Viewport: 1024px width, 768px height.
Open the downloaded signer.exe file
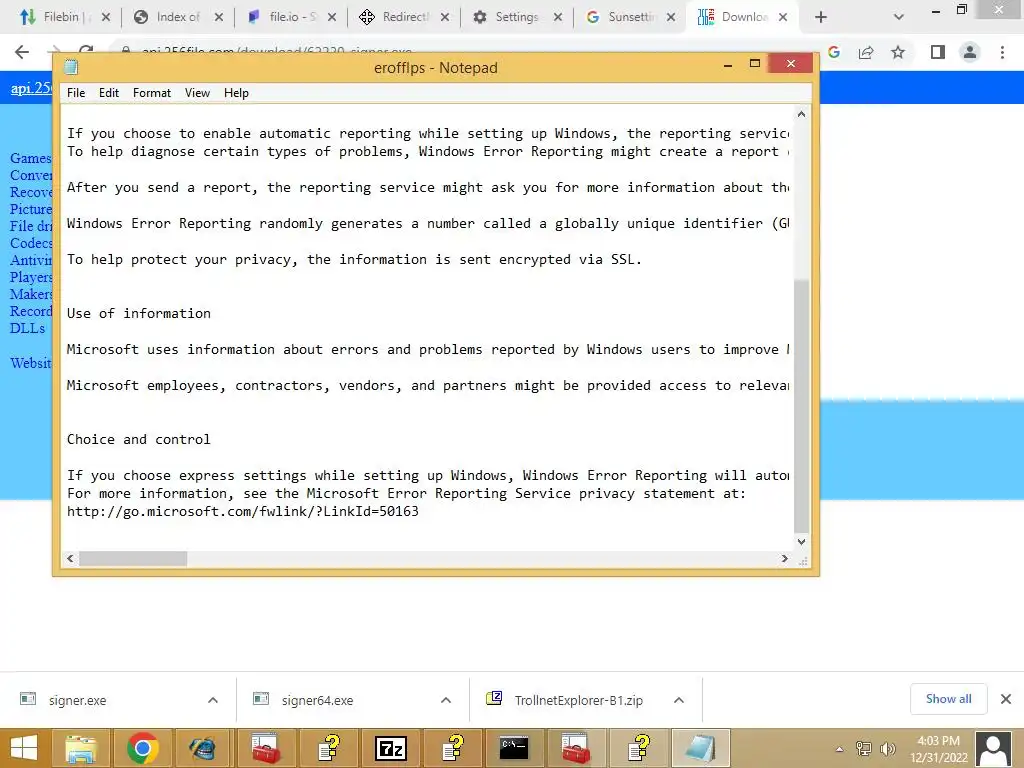(77, 700)
